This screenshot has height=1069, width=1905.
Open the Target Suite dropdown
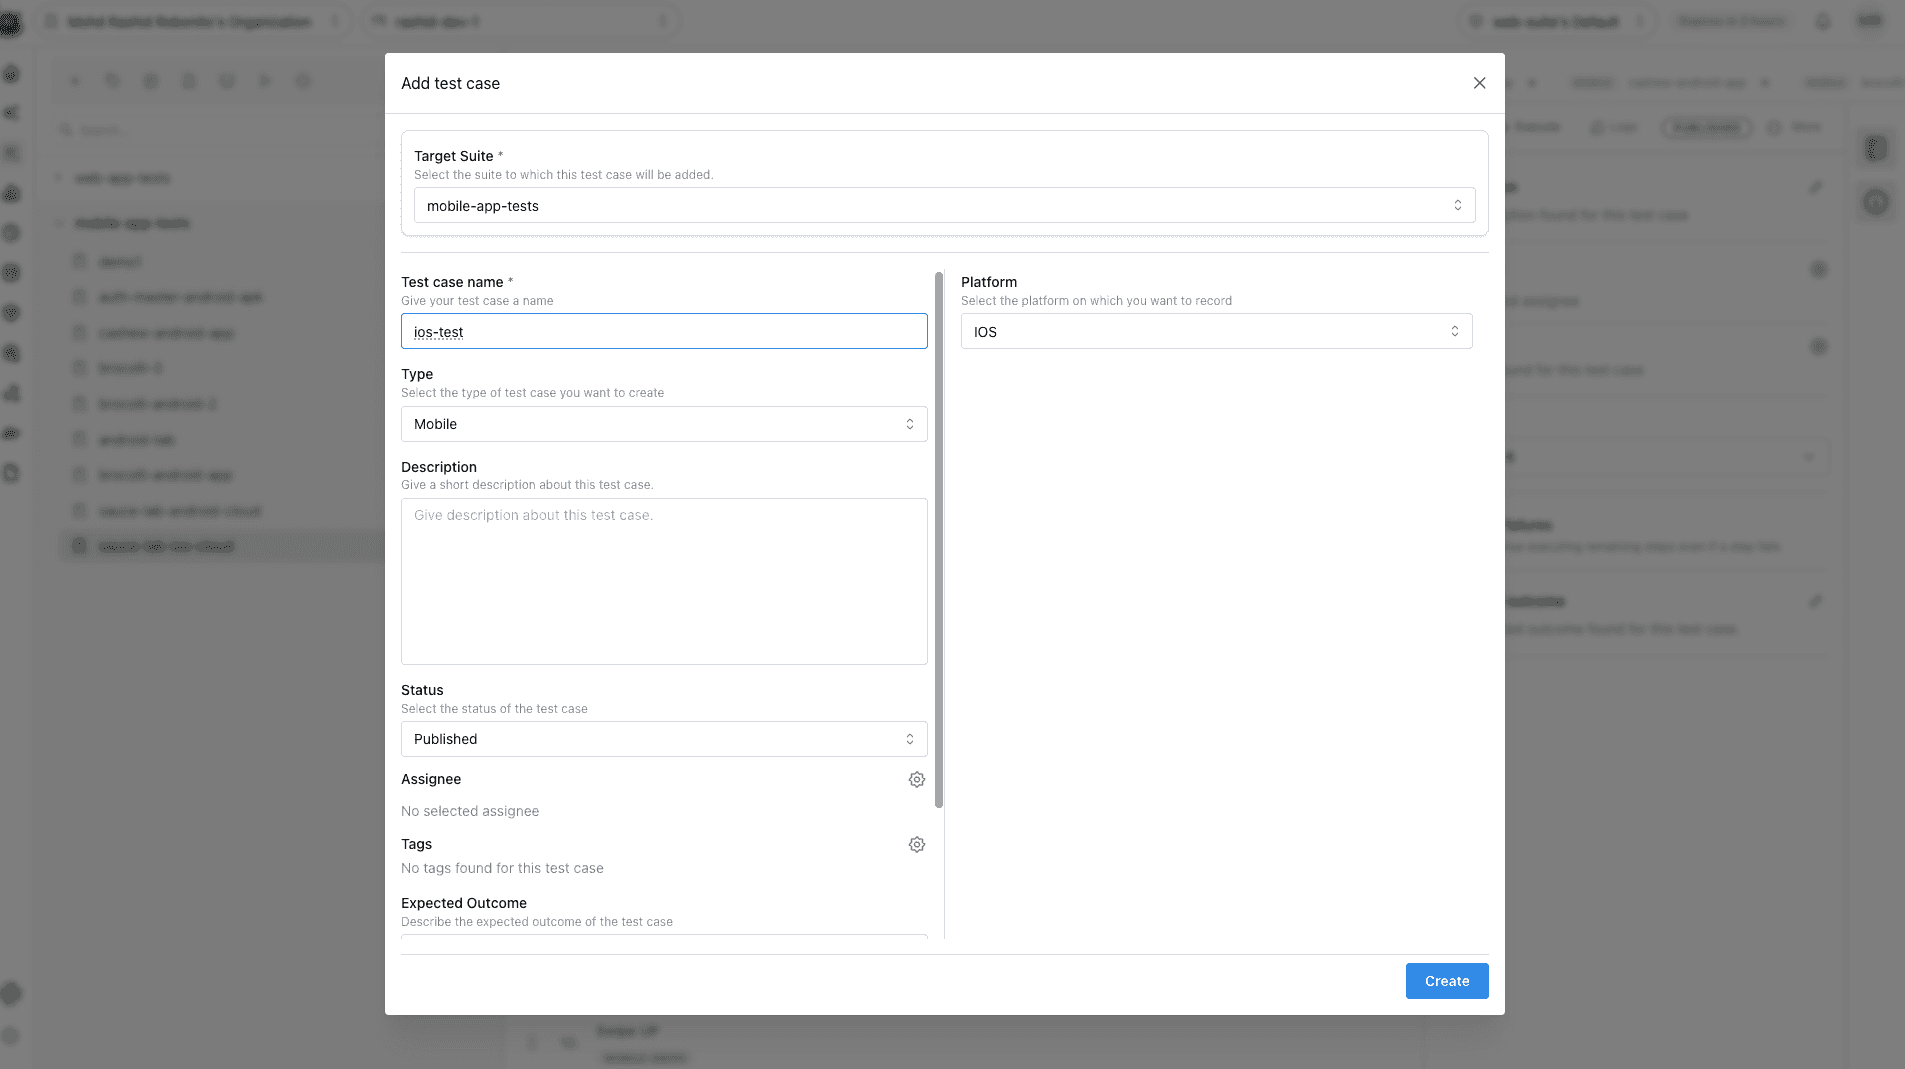944,205
